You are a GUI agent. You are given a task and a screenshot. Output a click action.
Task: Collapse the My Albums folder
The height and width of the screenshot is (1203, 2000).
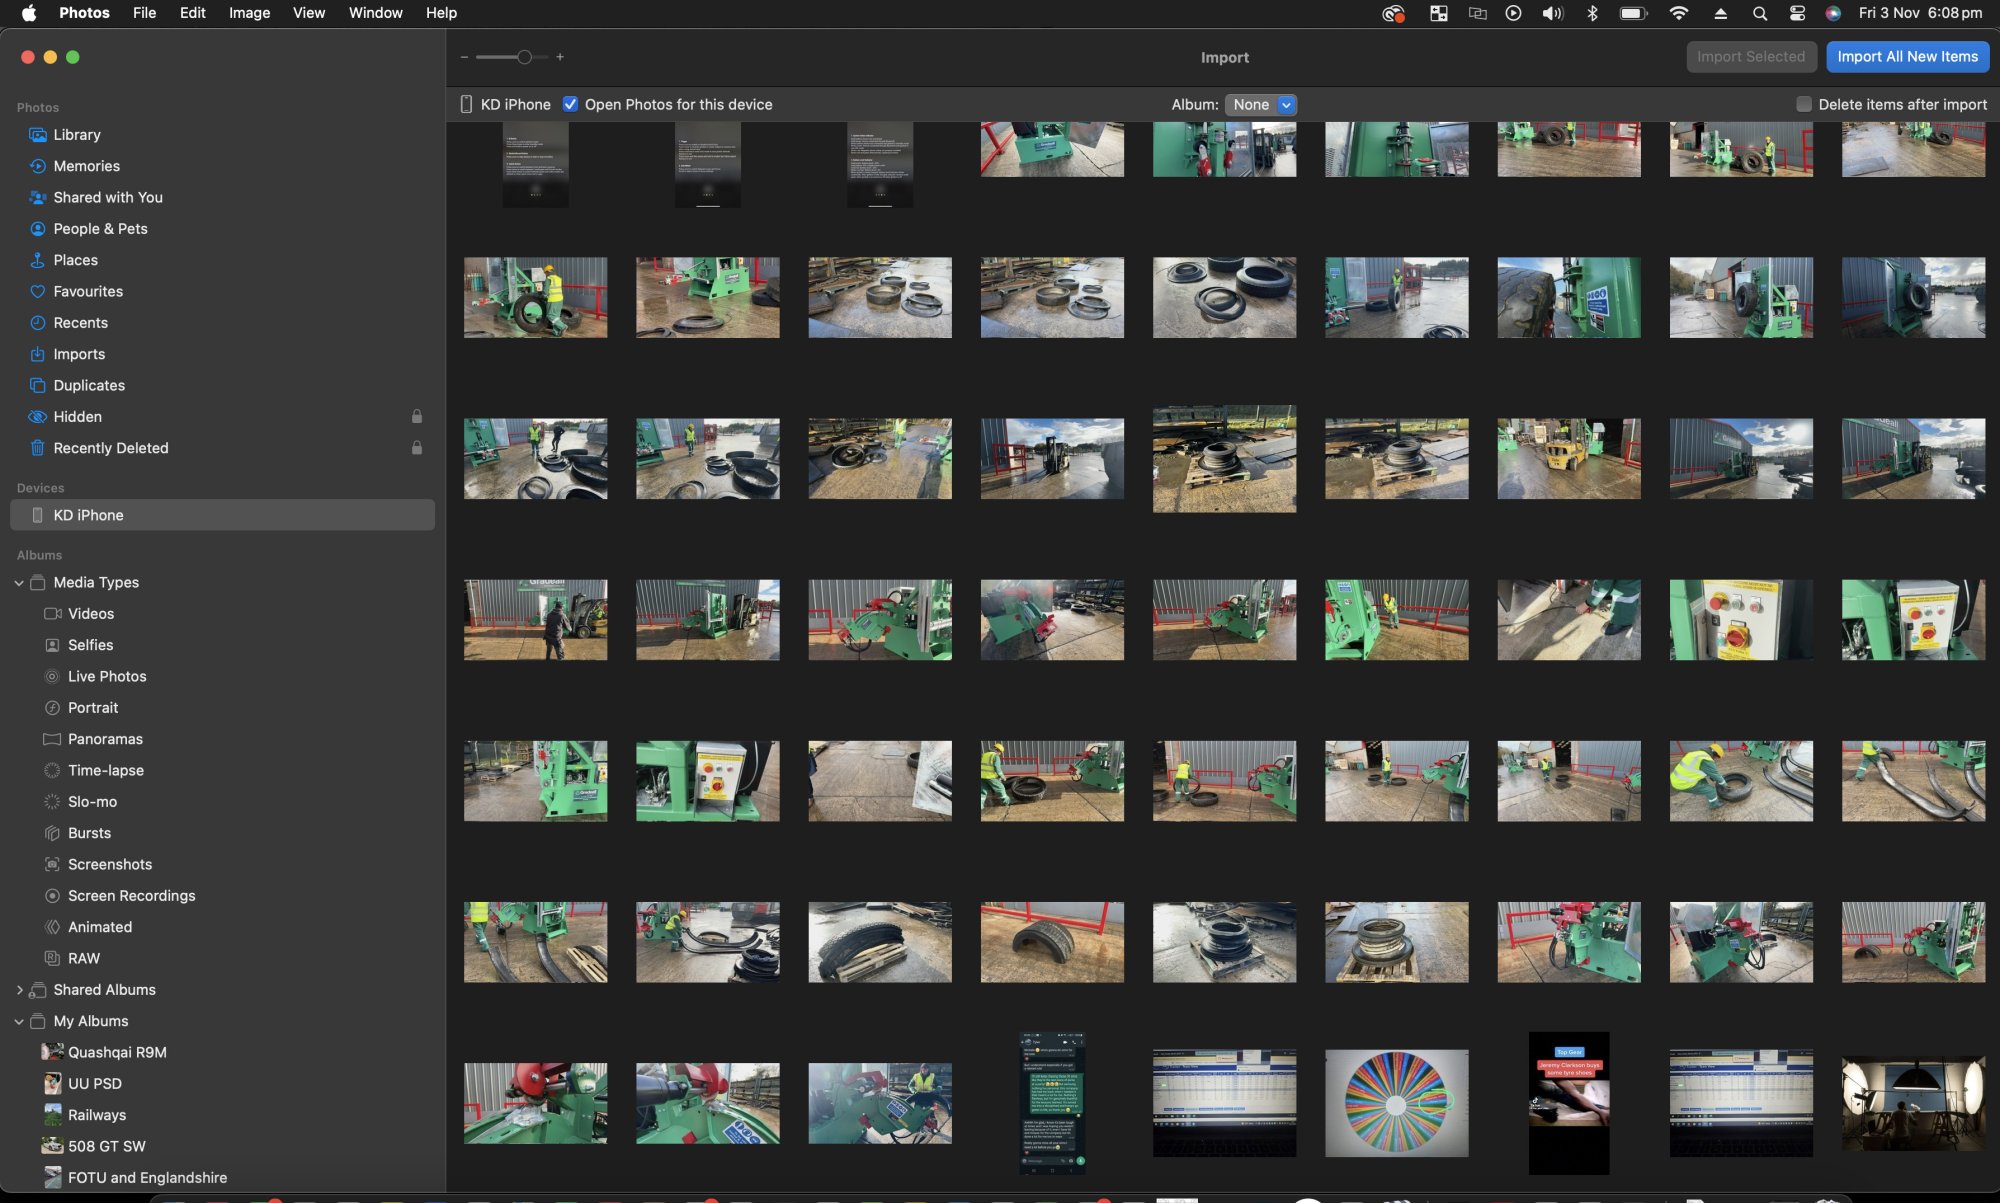(19, 1021)
